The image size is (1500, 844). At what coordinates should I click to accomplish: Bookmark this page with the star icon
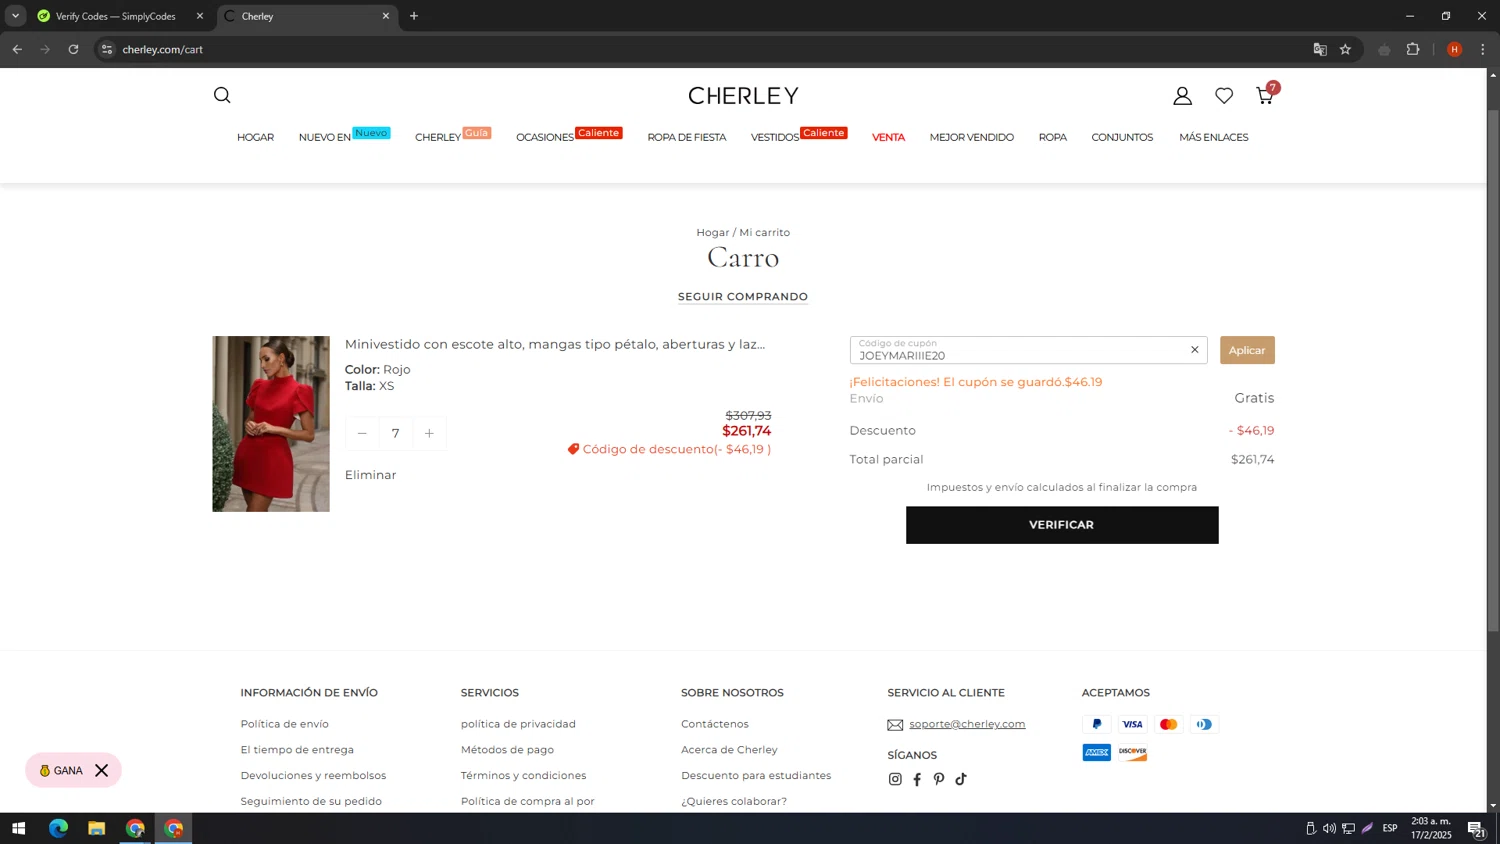pyautogui.click(x=1345, y=49)
